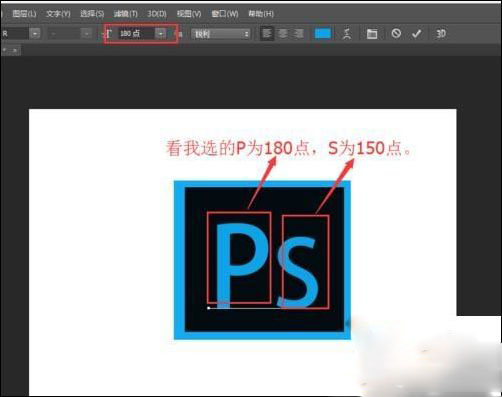Commit current text edits with checkmark
502x397 pixels.
(x=416, y=34)
